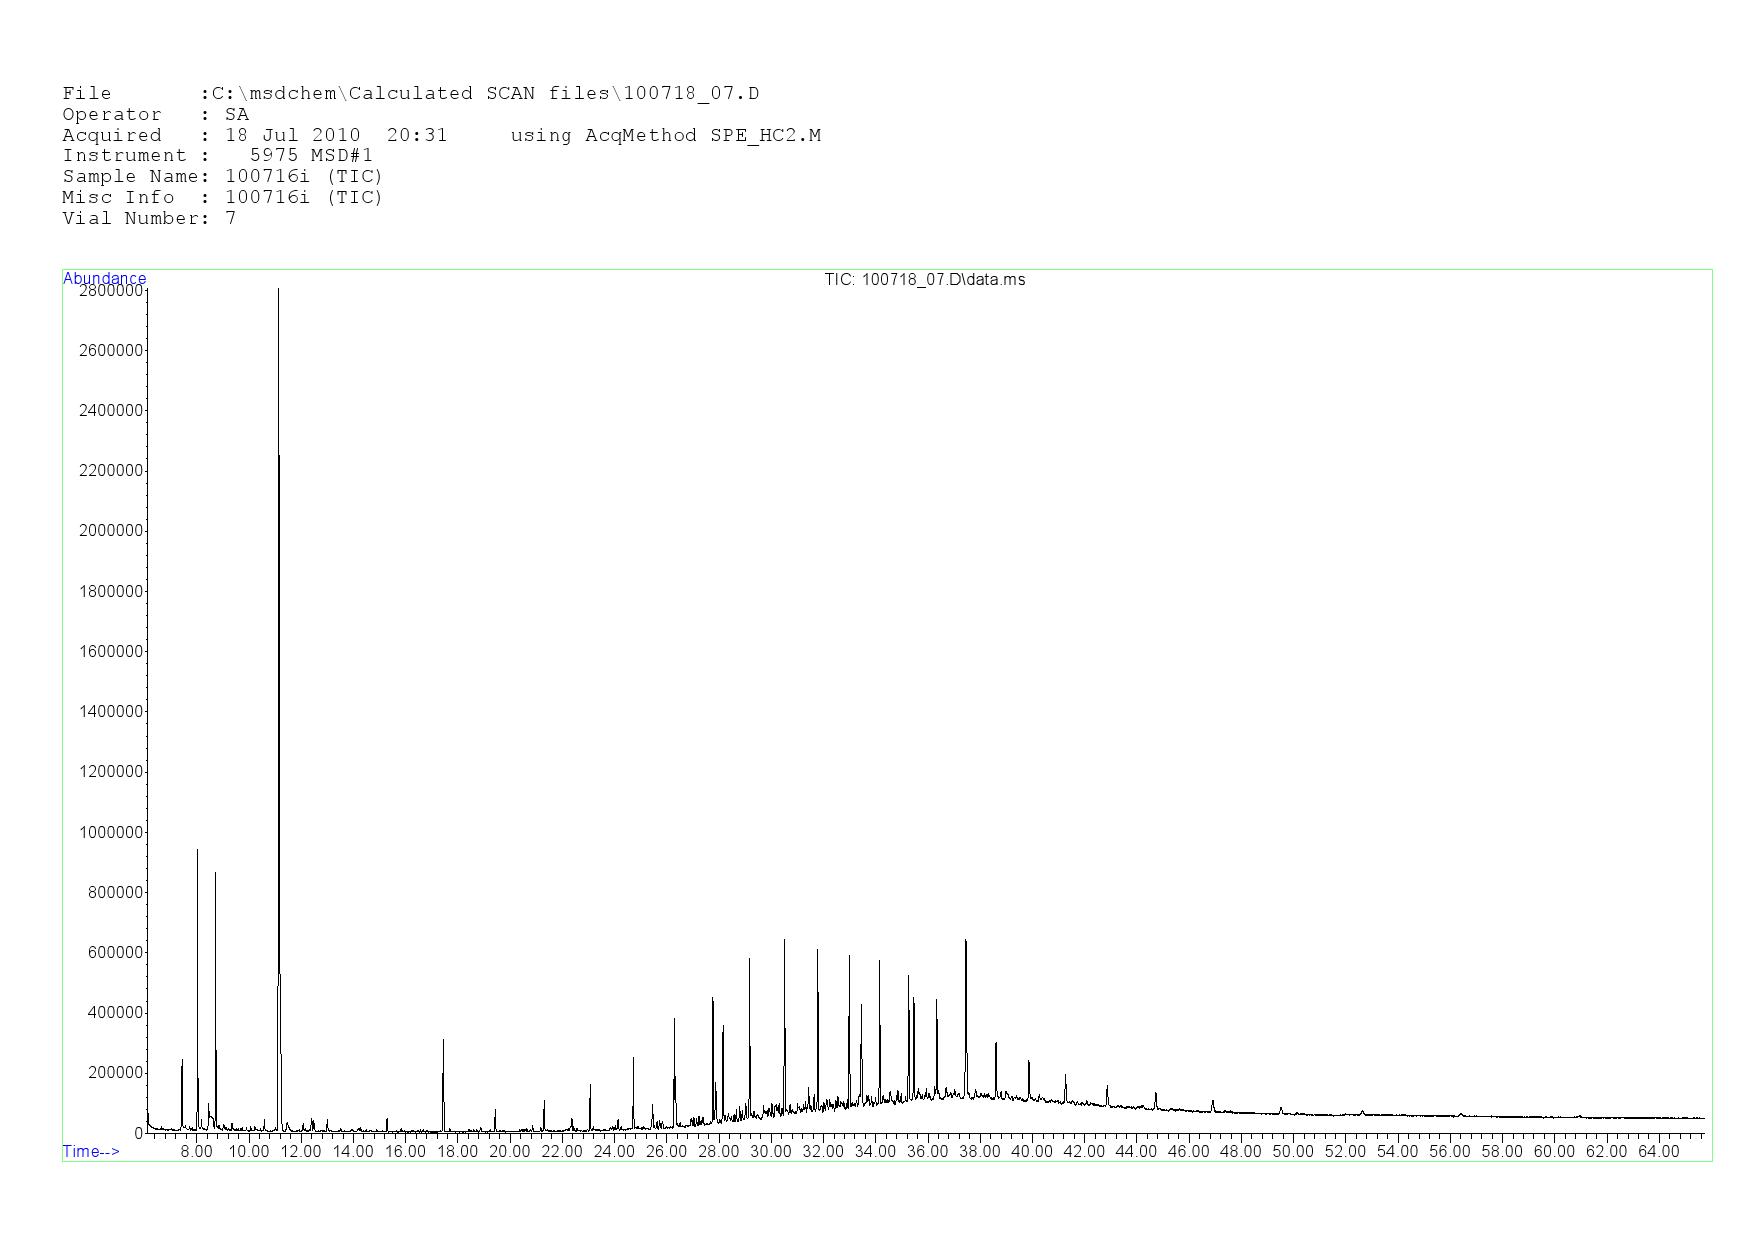The image size is (1754, 1240).
Task: Click the 20.00 tick on the time axis
Action: pyautogui.click(x=510, y=1151)
